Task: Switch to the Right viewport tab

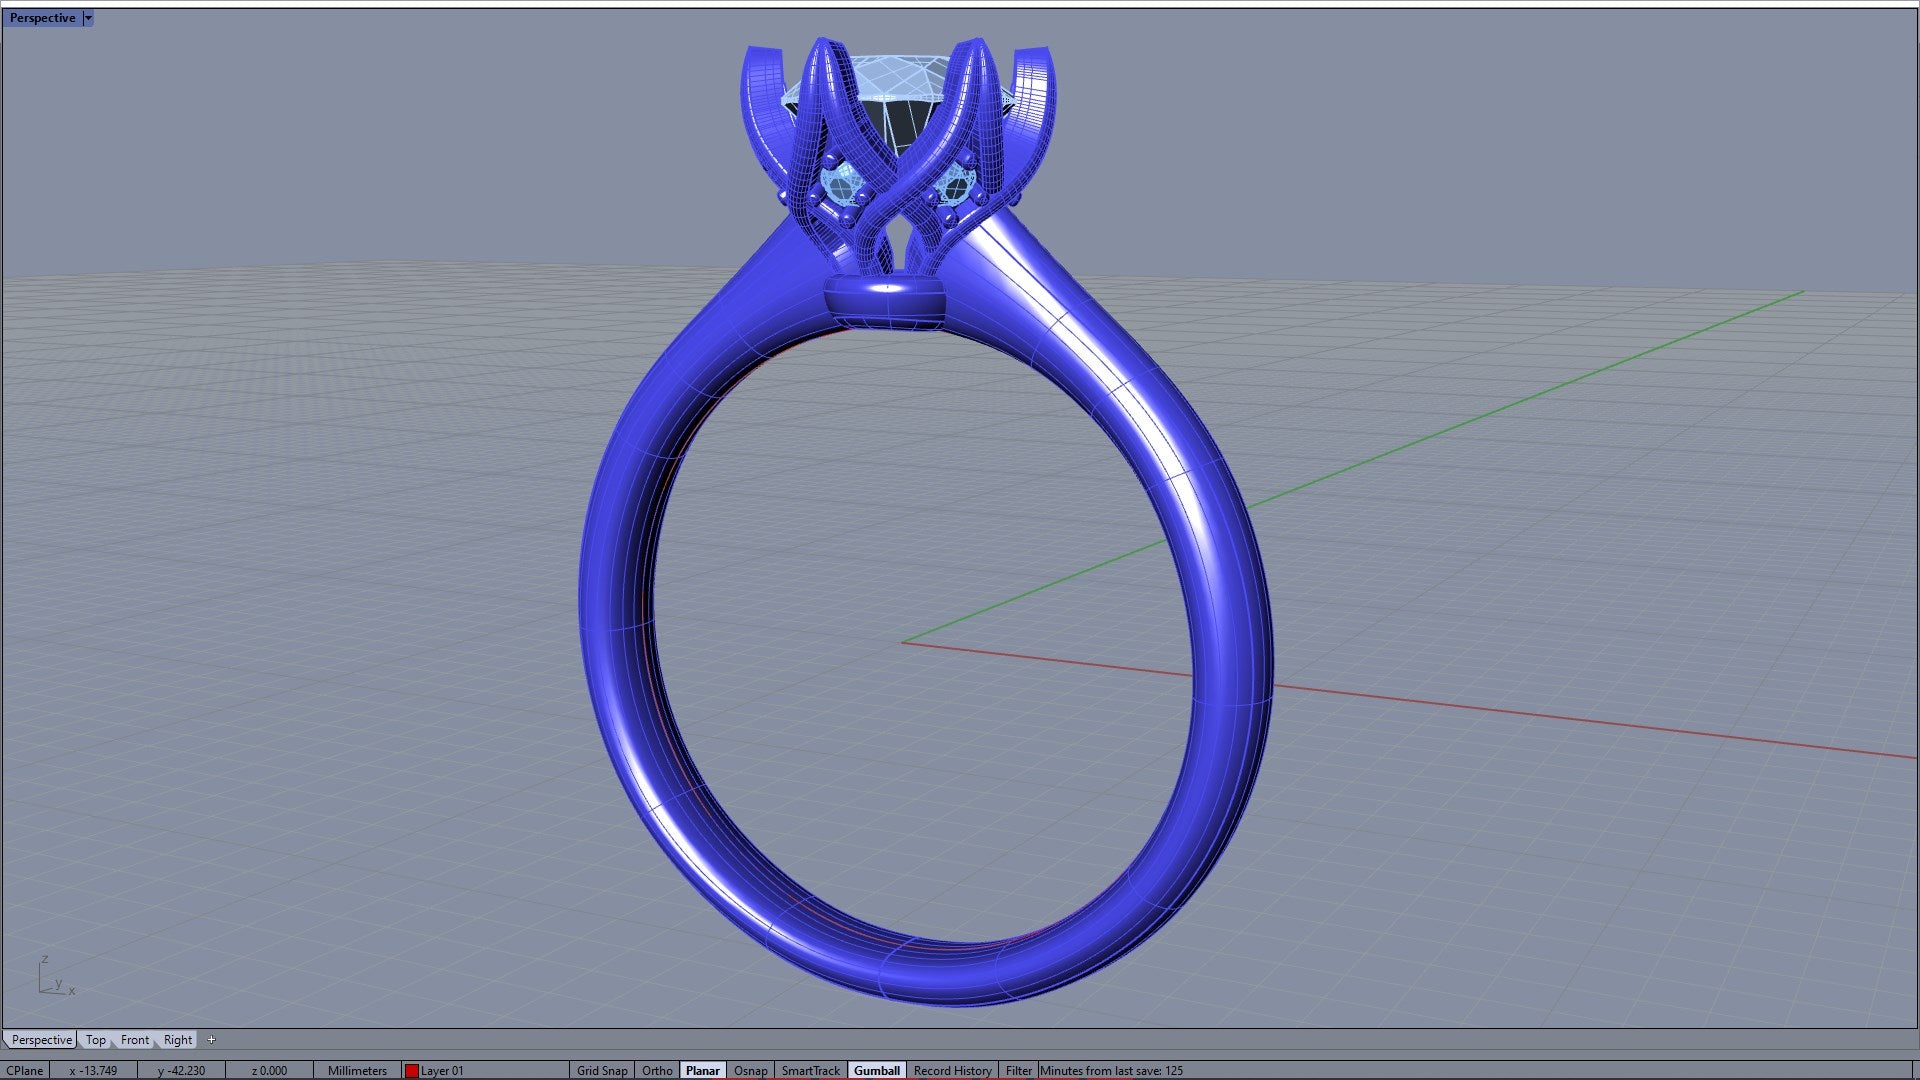Action: coord(178,1040)
